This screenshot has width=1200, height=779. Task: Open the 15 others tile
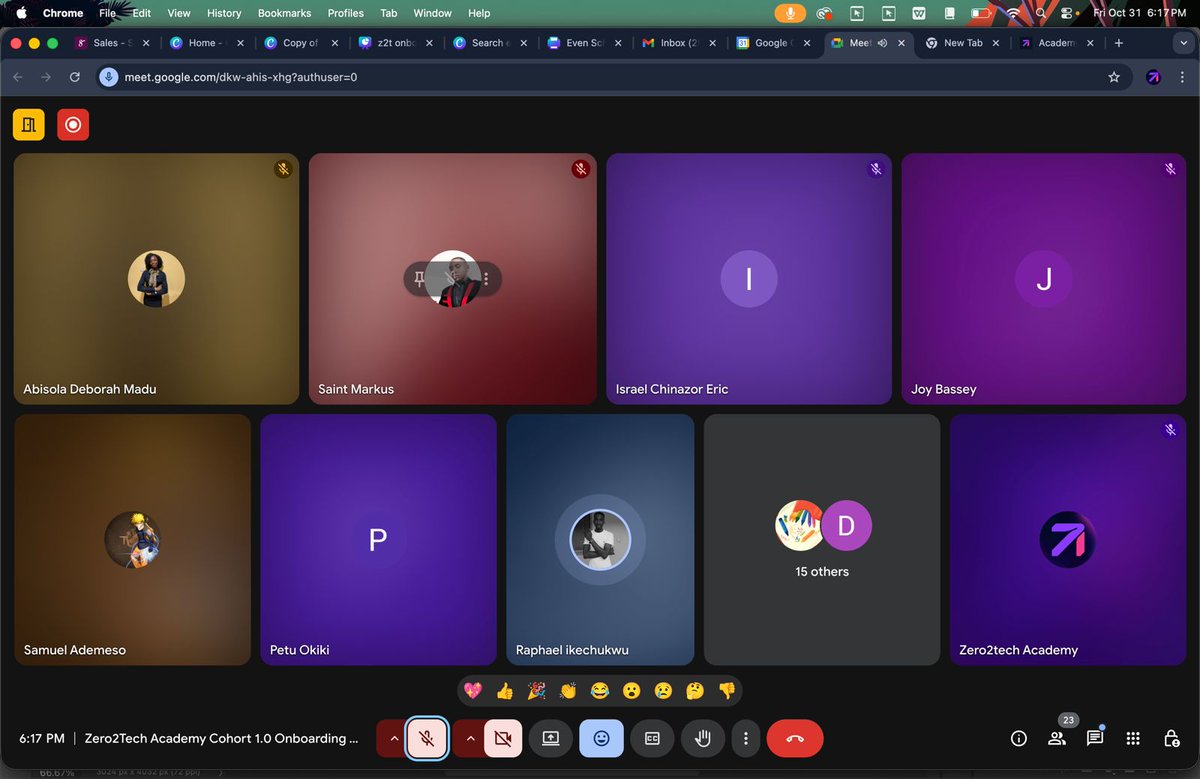pyautogui.click(x=822, y=540)
